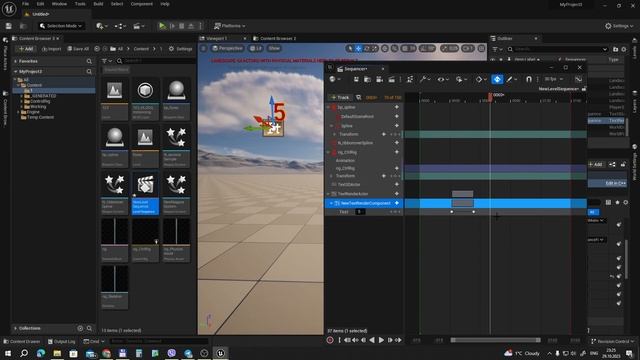This screenshot has height=360, width=640.
Task: Open the Selection Mode dropdown
Action: [61, 26]
